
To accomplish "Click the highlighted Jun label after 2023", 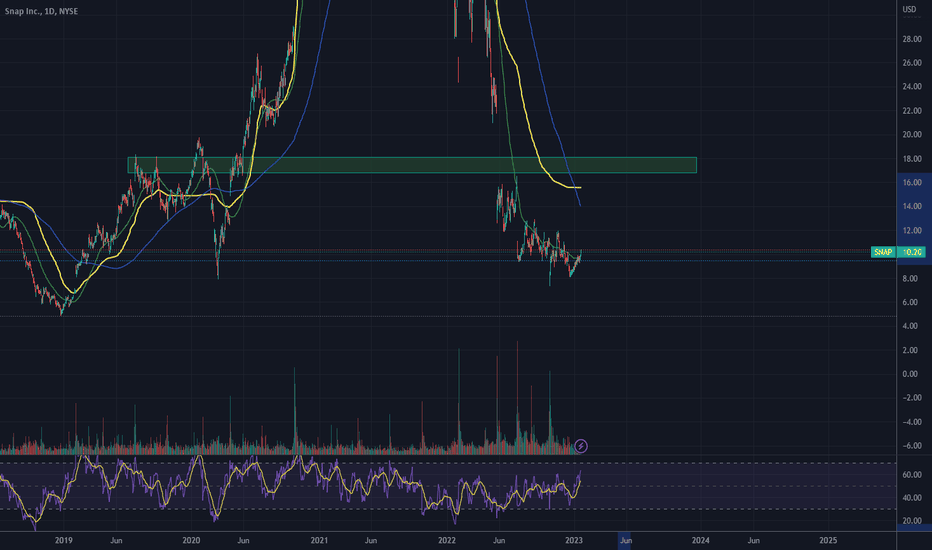I will 625,540.
